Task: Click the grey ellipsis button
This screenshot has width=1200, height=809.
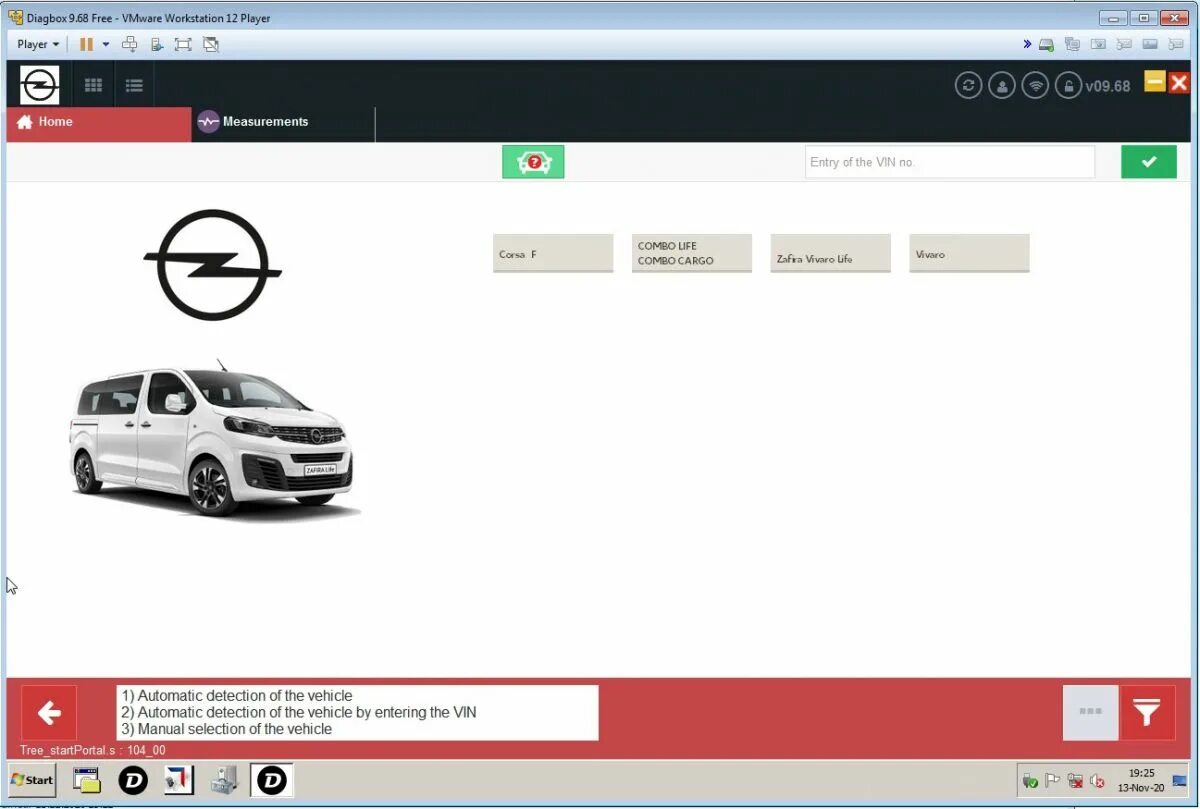Action: point(1090,713)
